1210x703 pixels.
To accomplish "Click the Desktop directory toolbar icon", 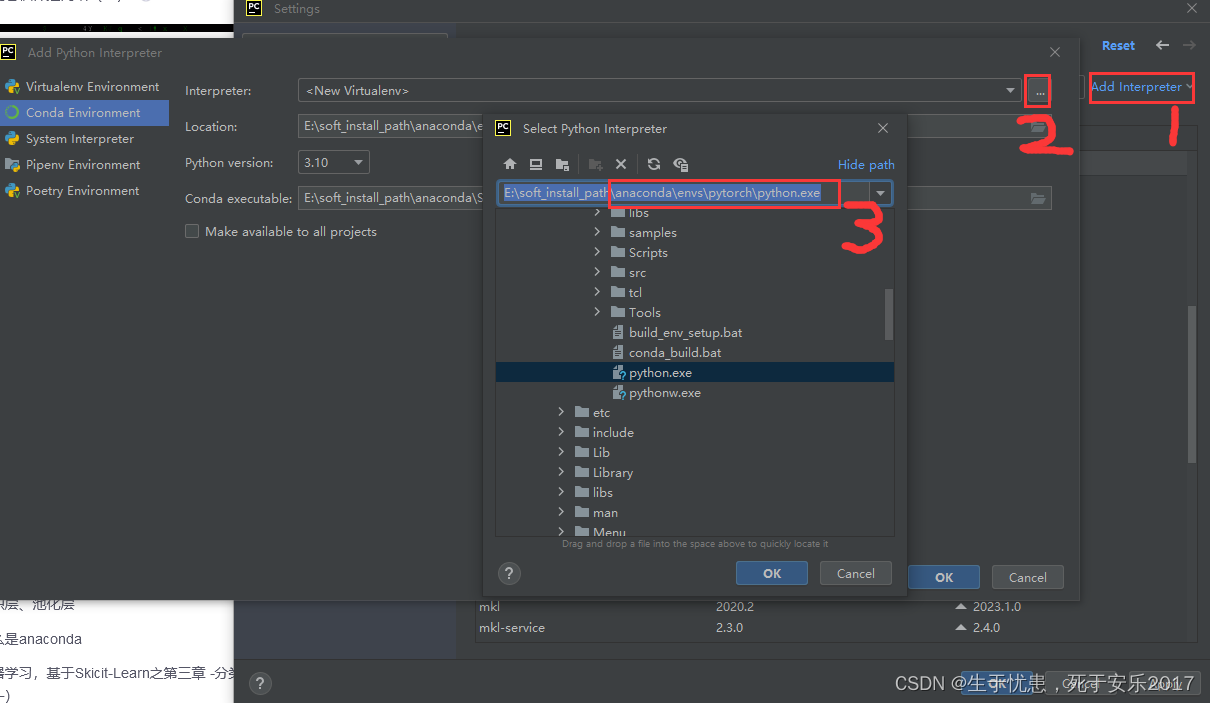I will [x=536, y=164].
